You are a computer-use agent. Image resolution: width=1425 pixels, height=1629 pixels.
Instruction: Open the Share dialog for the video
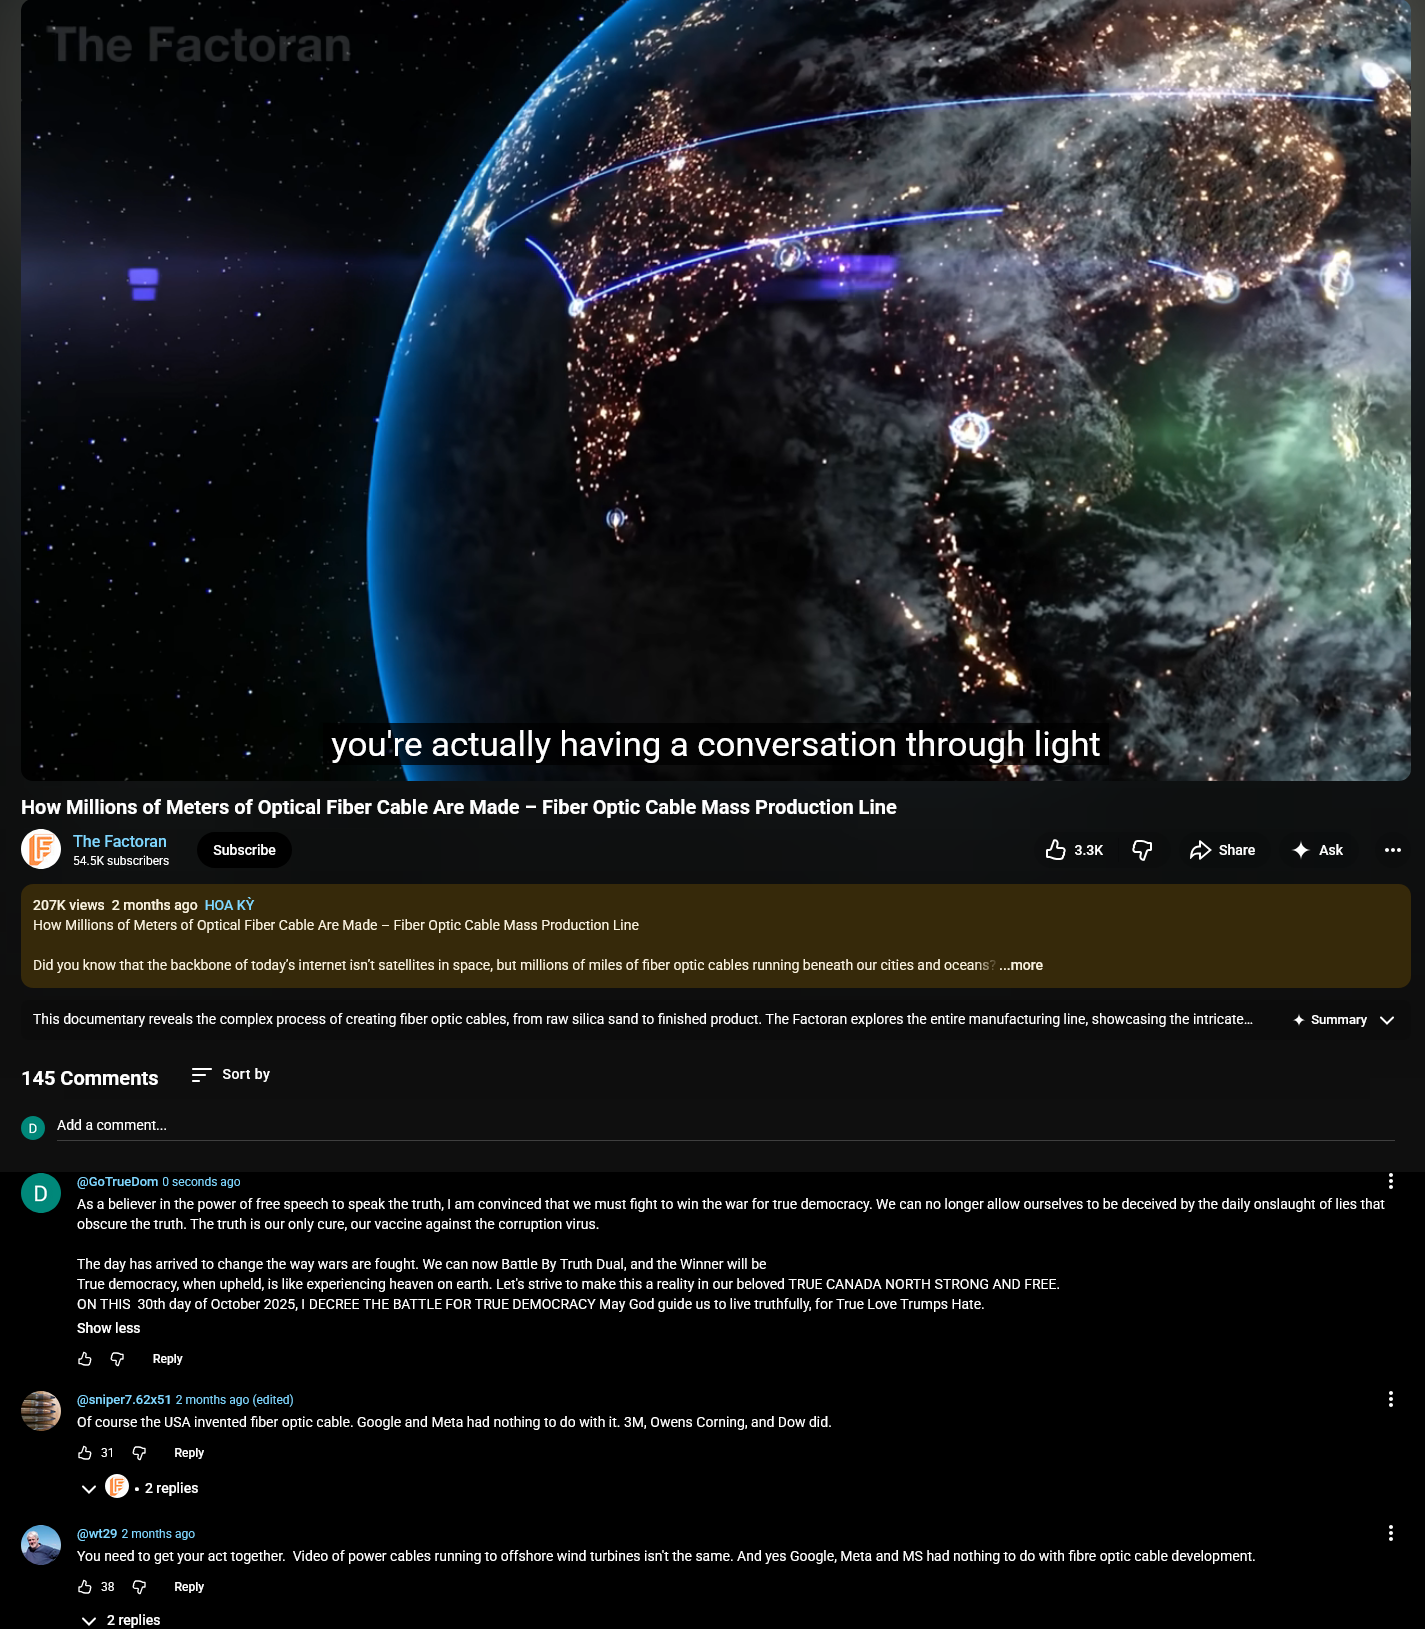pyautogui.click(x=1222, y=850)
